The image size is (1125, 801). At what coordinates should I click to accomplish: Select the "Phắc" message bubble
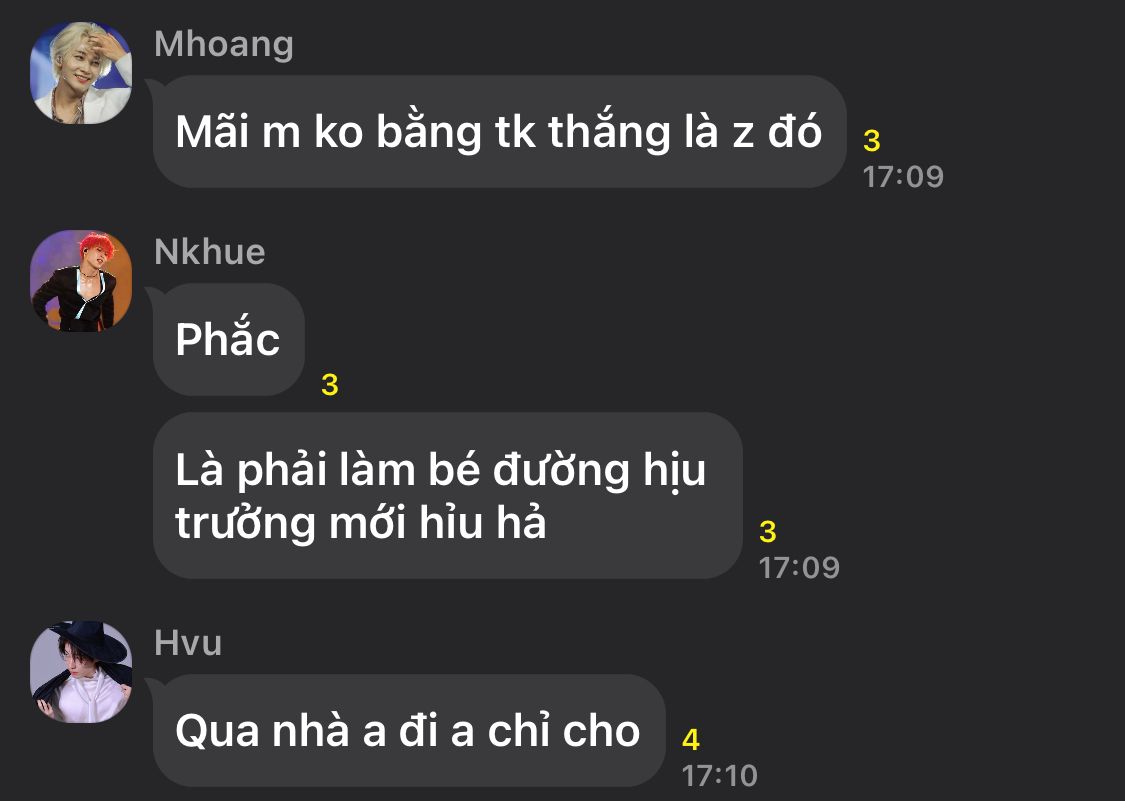229,339
